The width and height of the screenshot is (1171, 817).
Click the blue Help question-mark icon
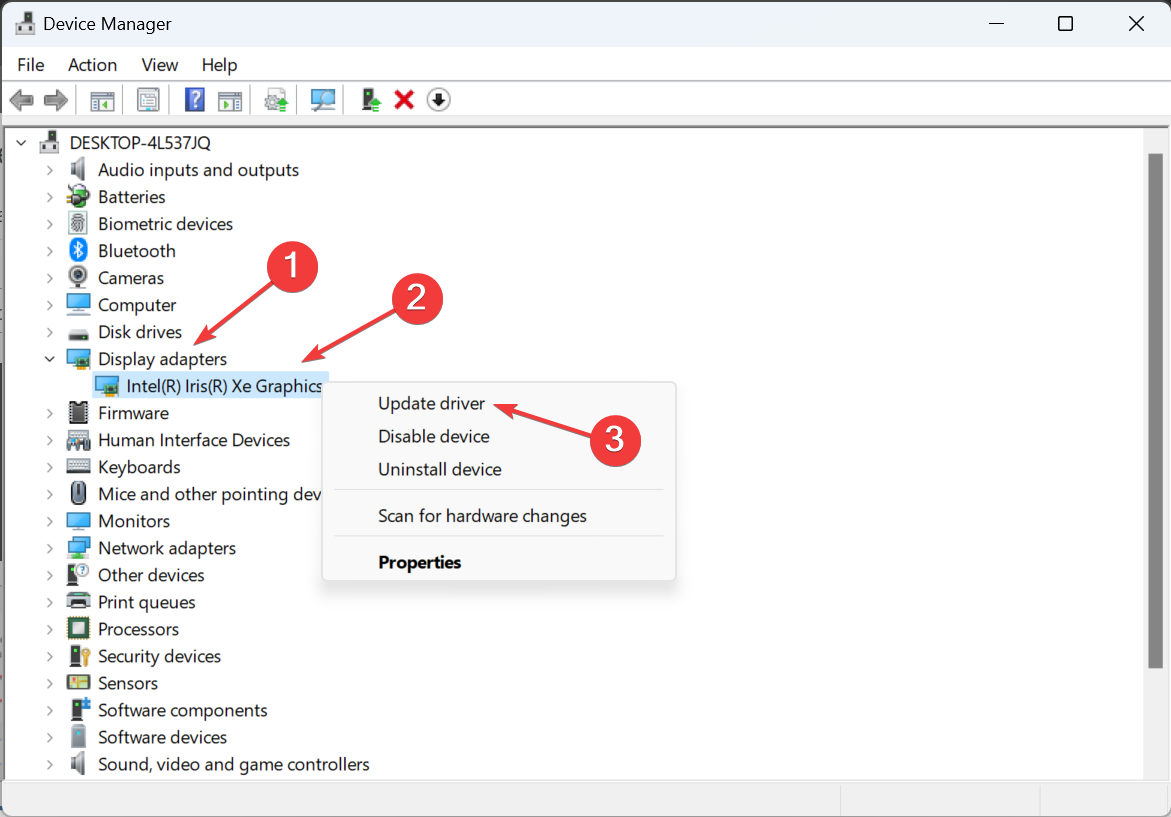pyautogui.click(x=194, y=99)
